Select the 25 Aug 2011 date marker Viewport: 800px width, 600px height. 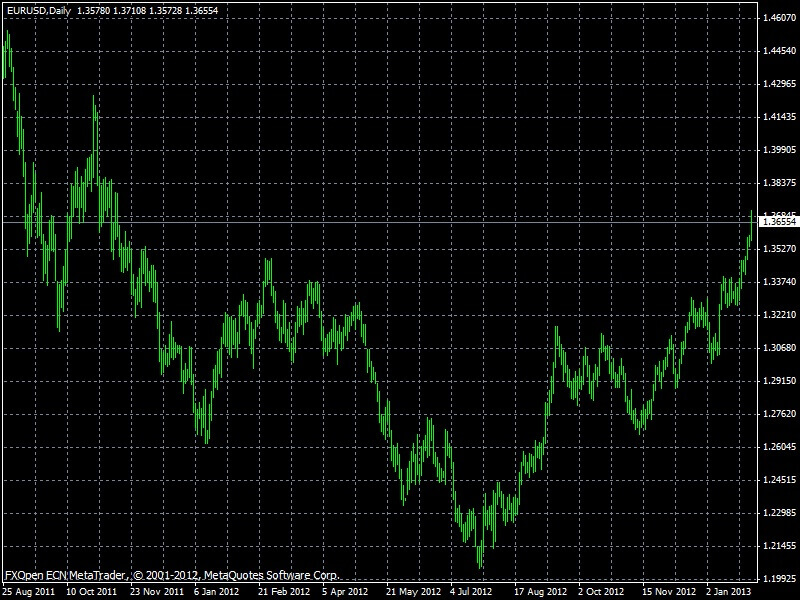point(29,592)
